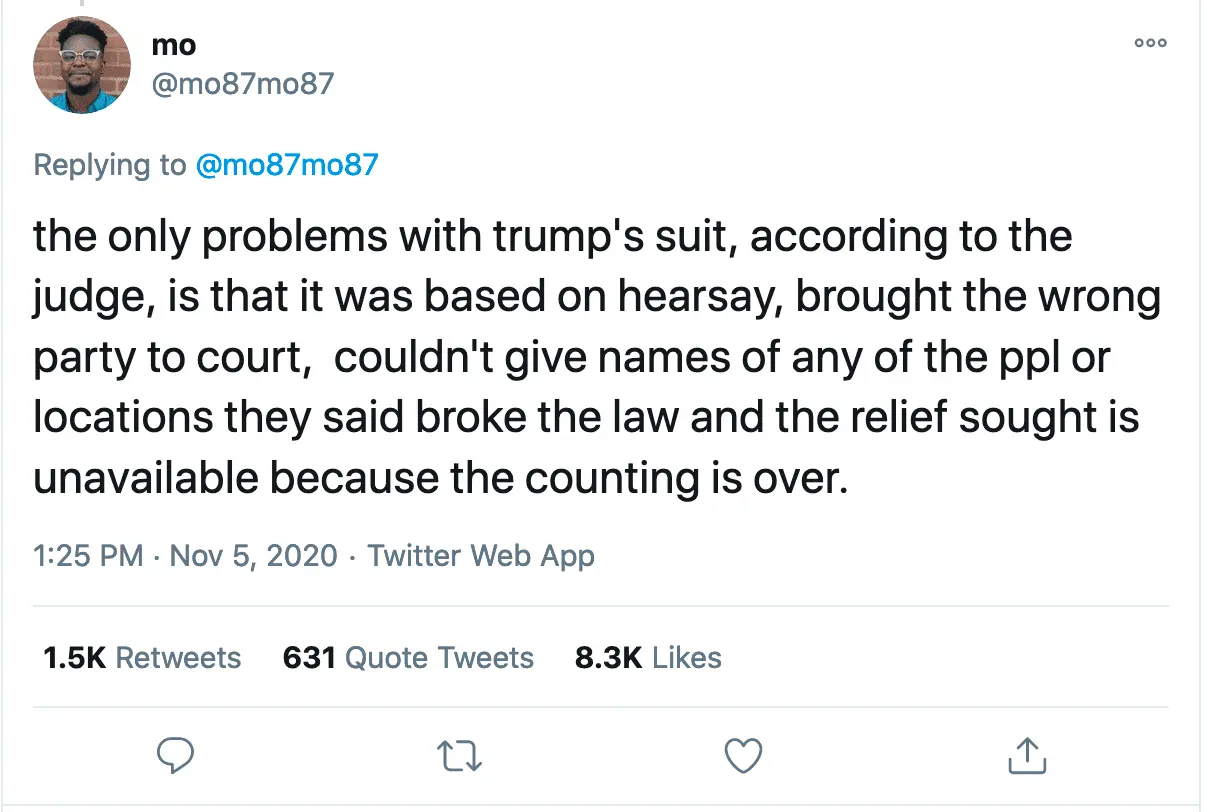Viewport: 1206px width, 812px height.
Task: Retweet this tweet using the arrows icon
Action: tap(461, 755)
